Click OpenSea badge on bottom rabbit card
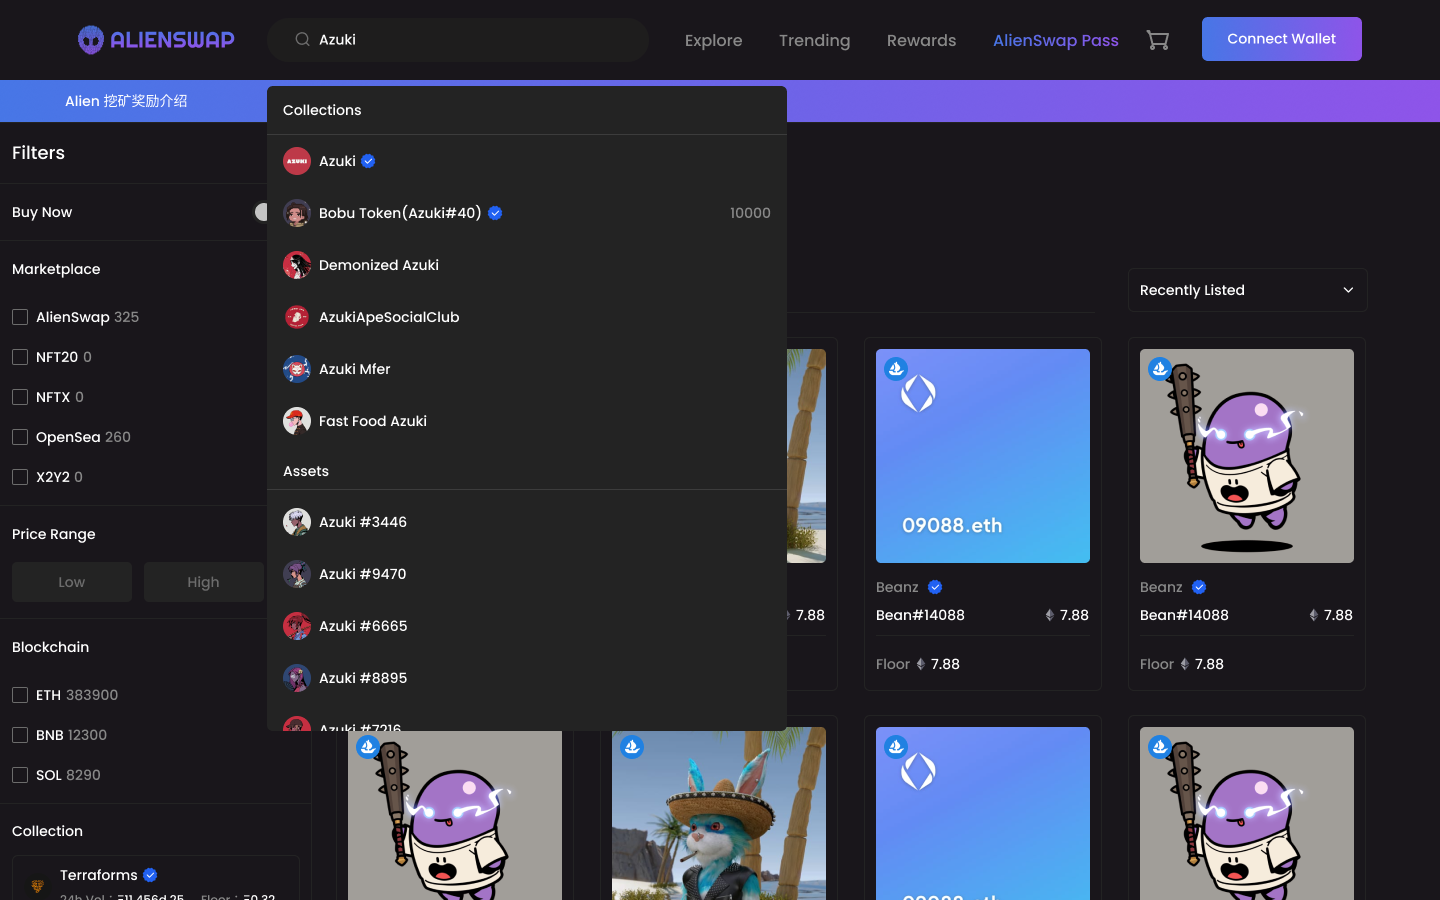The height and width of the screenshot is (900, 1440). (632, 747)
